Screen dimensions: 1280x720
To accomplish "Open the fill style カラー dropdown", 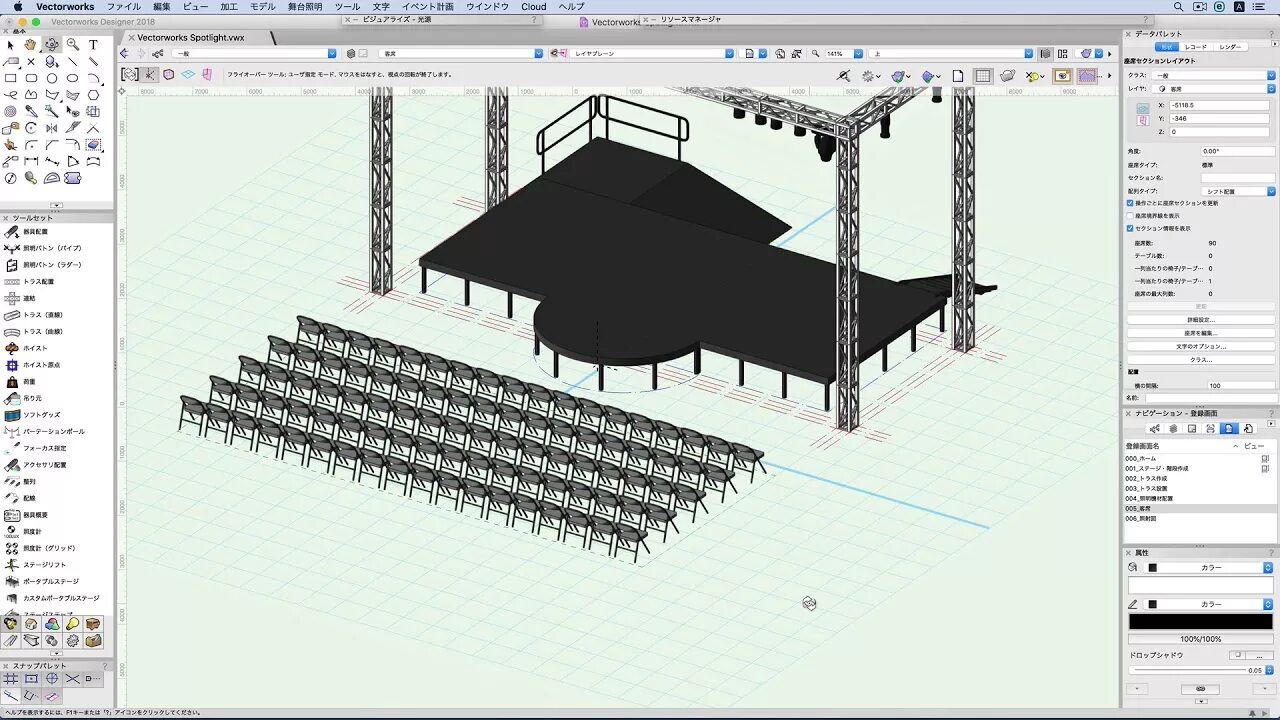I will (x=1210, y=567).
